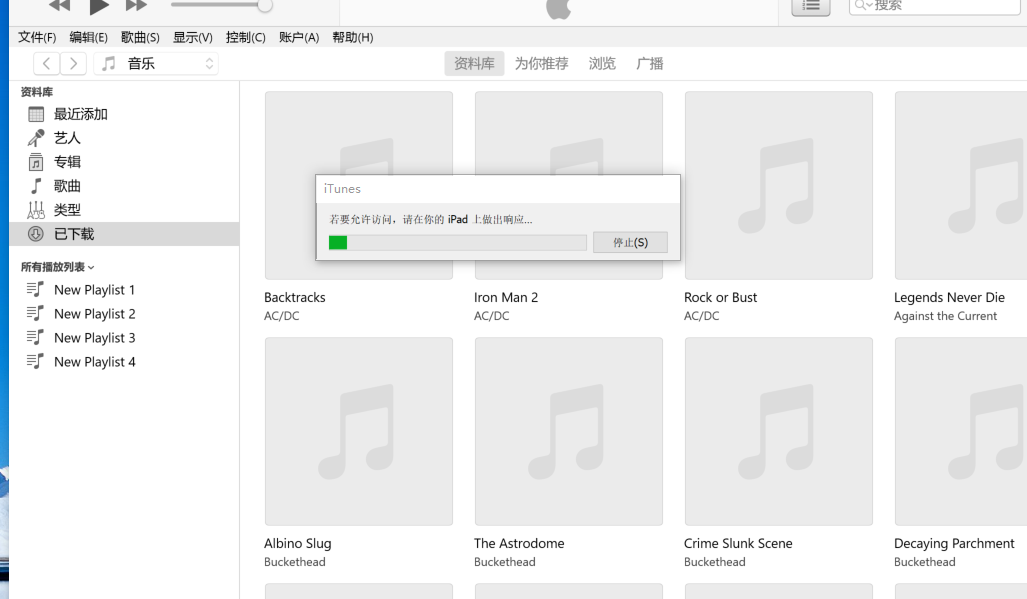Select 专辑 in the sidebar
1027x599 pixels.
[124, 162]
